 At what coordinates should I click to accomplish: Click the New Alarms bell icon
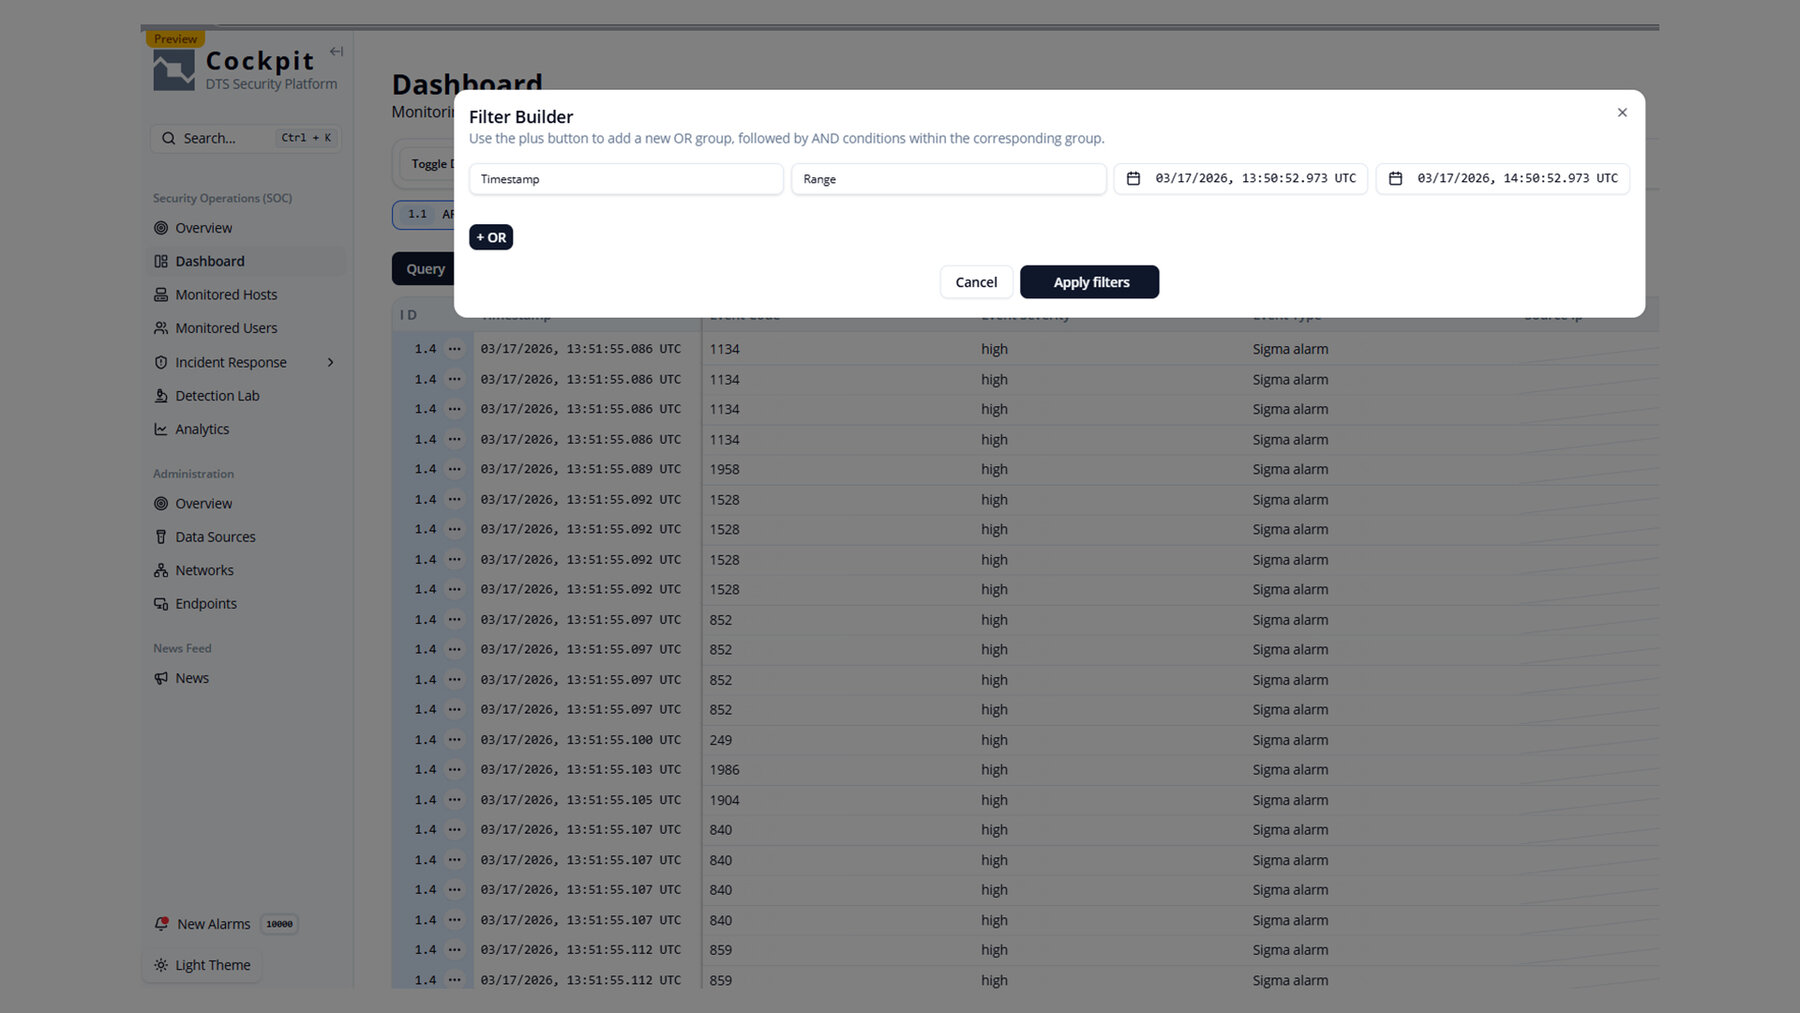(x=161, y=924)
